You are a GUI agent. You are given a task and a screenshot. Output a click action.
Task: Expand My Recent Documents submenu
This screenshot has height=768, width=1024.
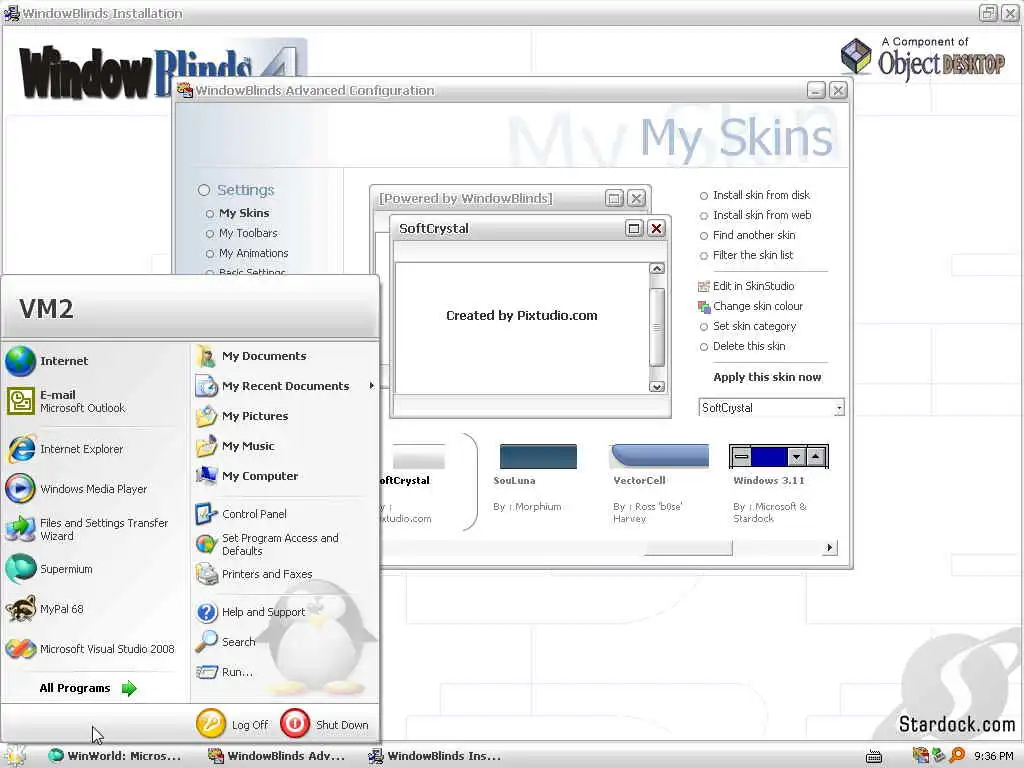(285, 386)
